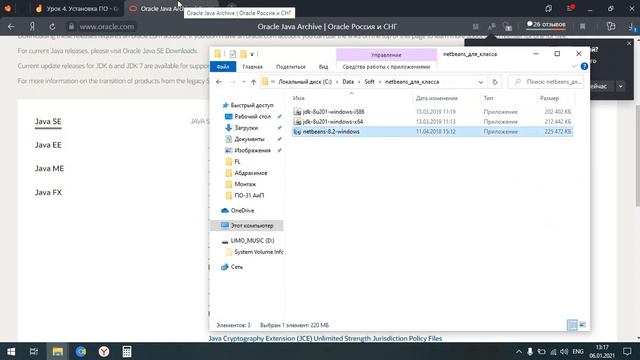Go forward in the Explorer window

pos(232,82)
